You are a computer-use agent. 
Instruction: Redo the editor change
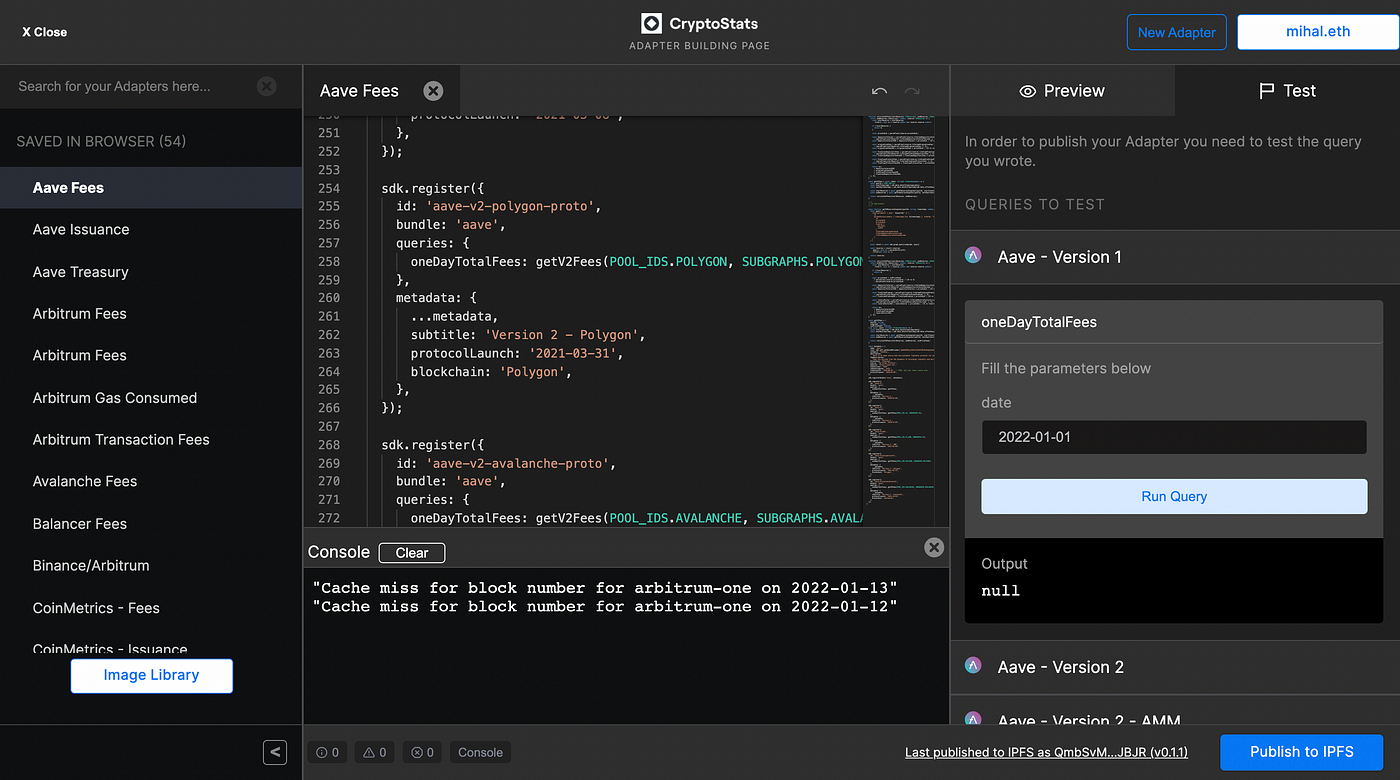pyautogui.click(x=912, y=91)
